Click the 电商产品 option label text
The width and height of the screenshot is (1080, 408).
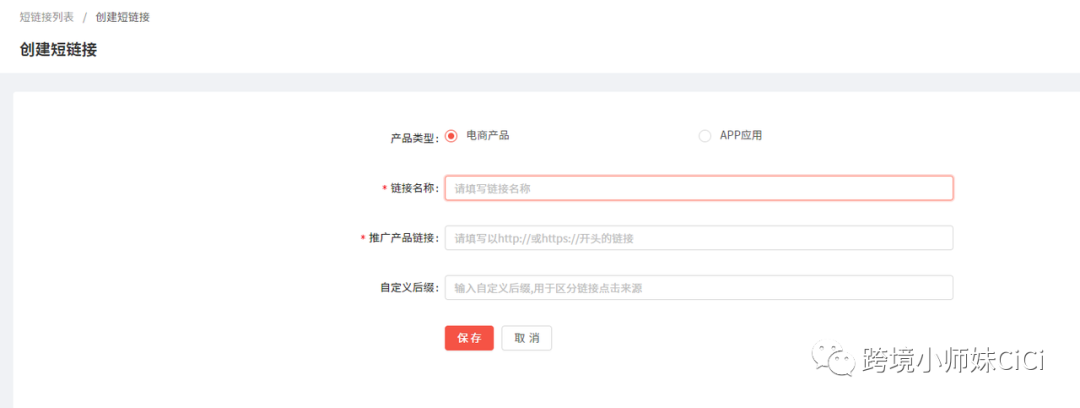pyautogui.click(x=488, y=135)
